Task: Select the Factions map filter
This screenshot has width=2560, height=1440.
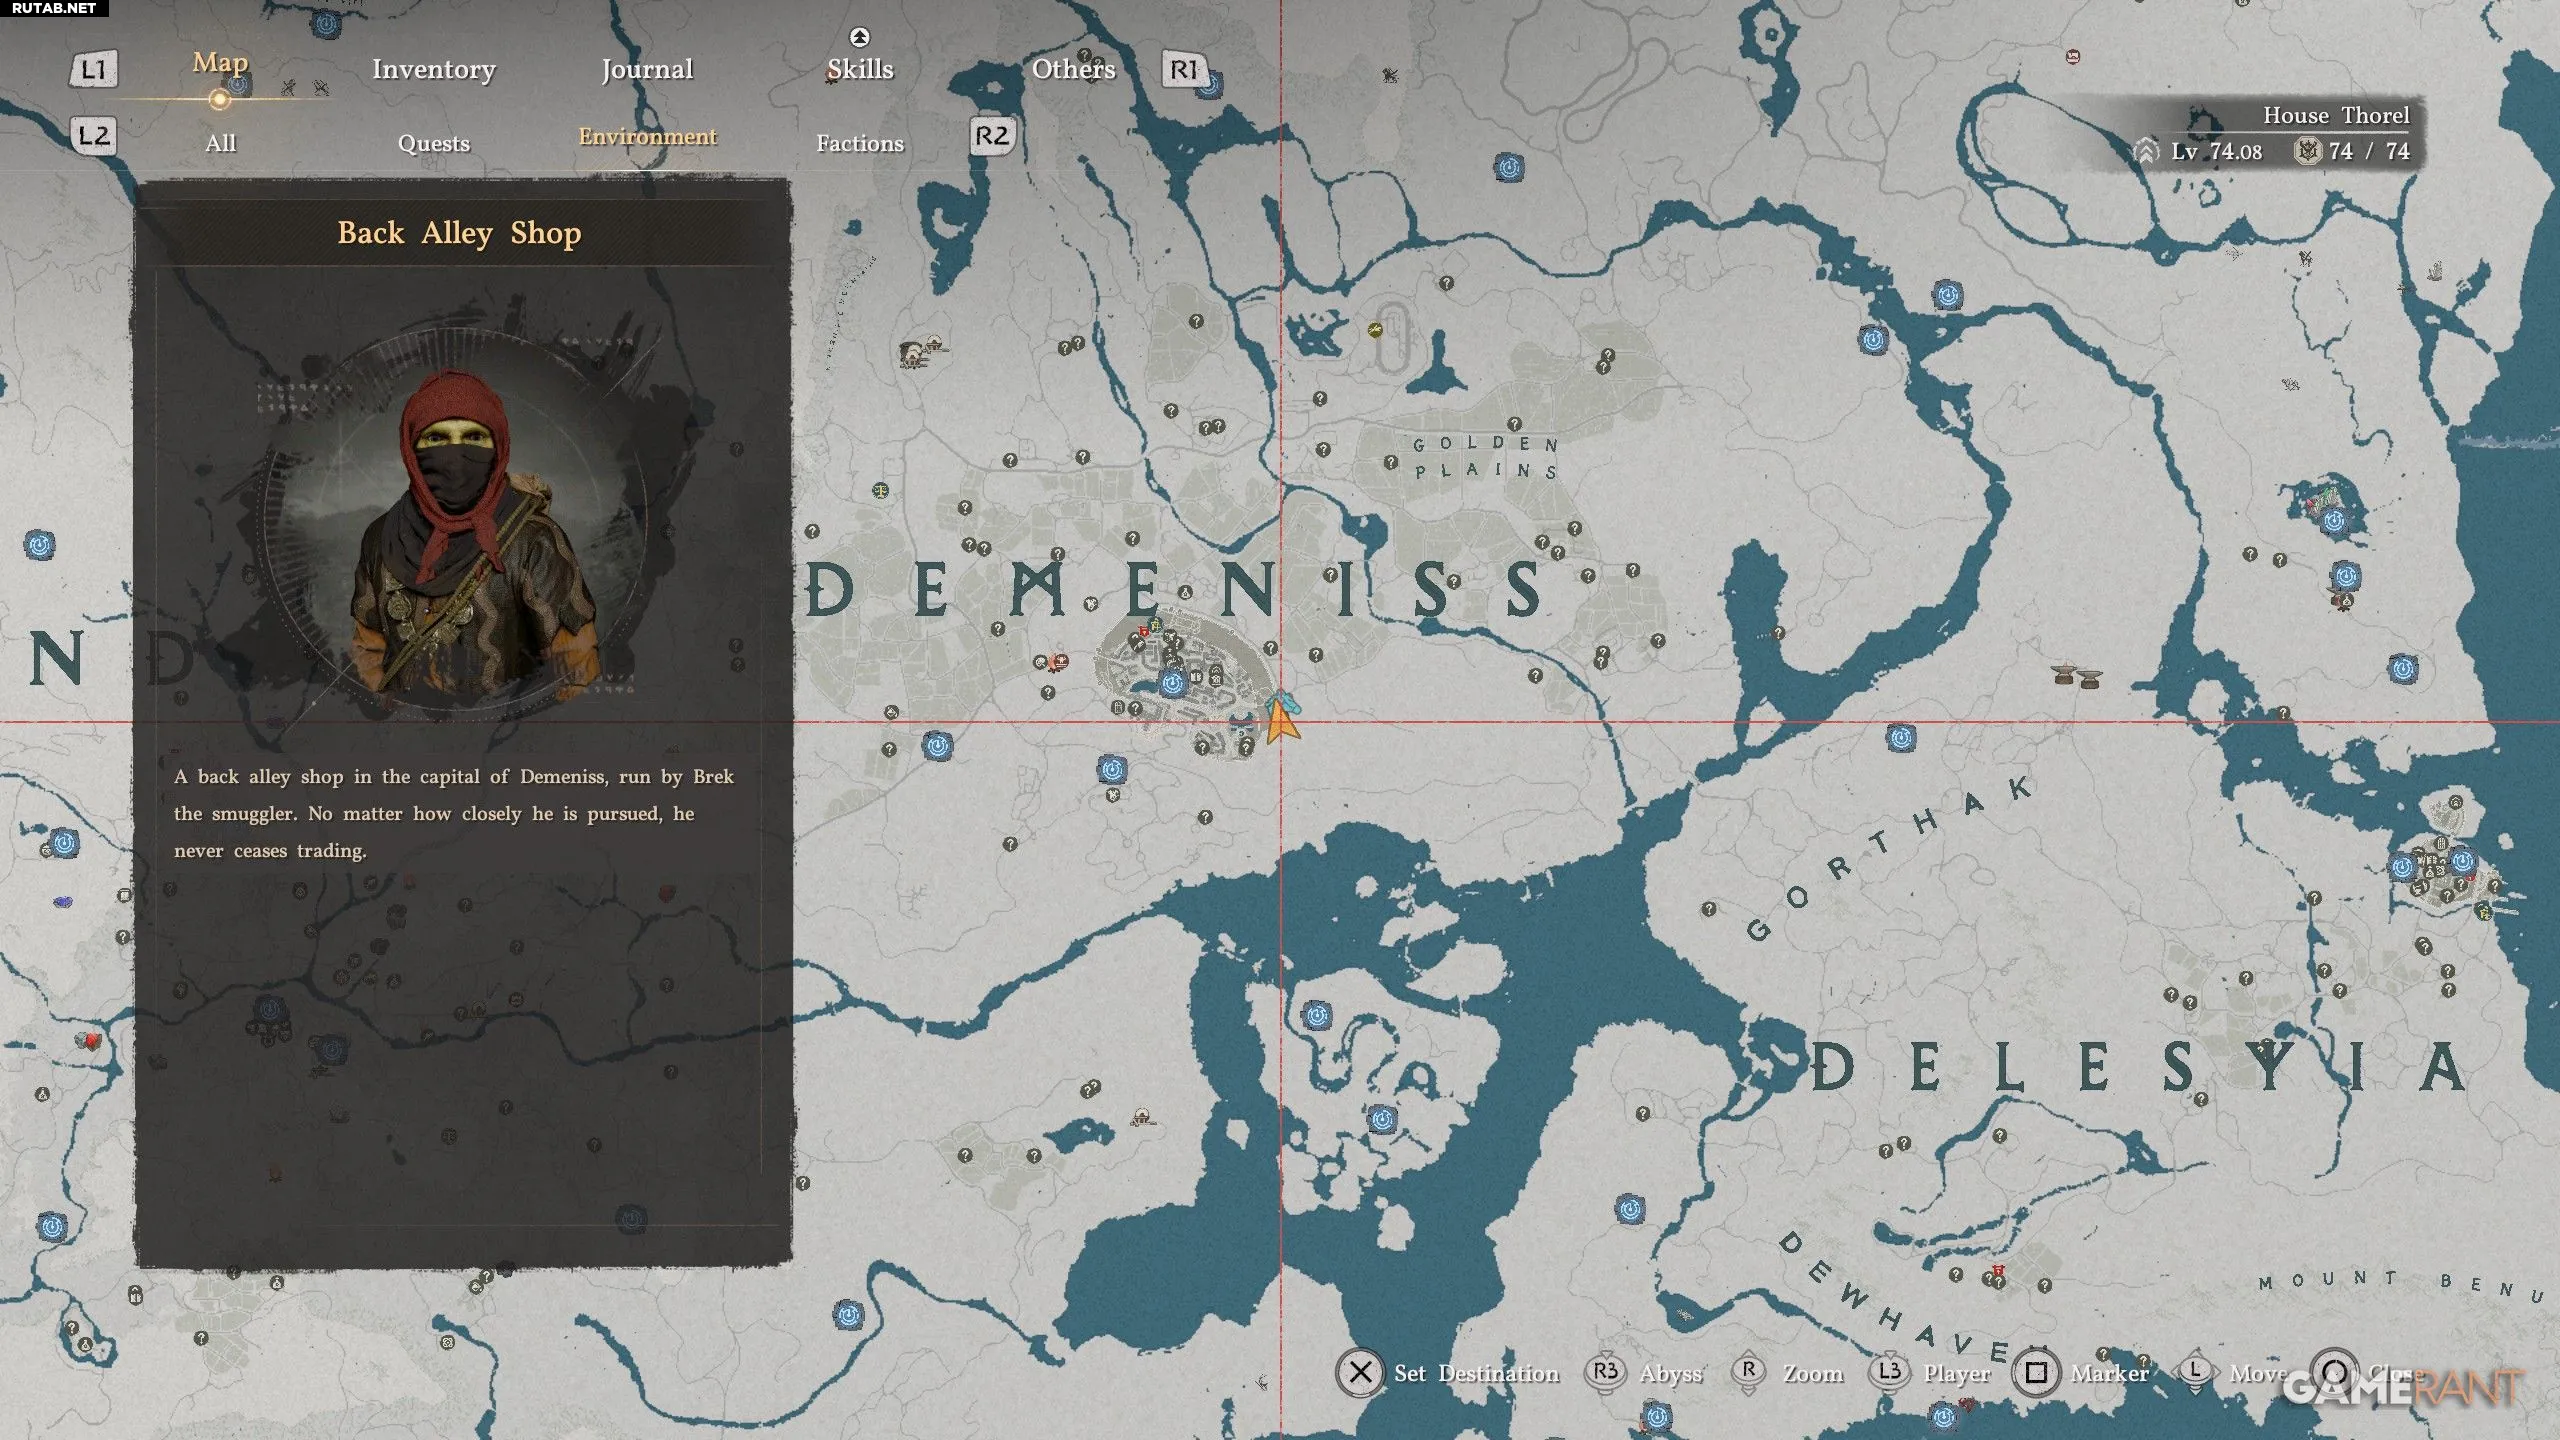Action: [x=860, y=143]
